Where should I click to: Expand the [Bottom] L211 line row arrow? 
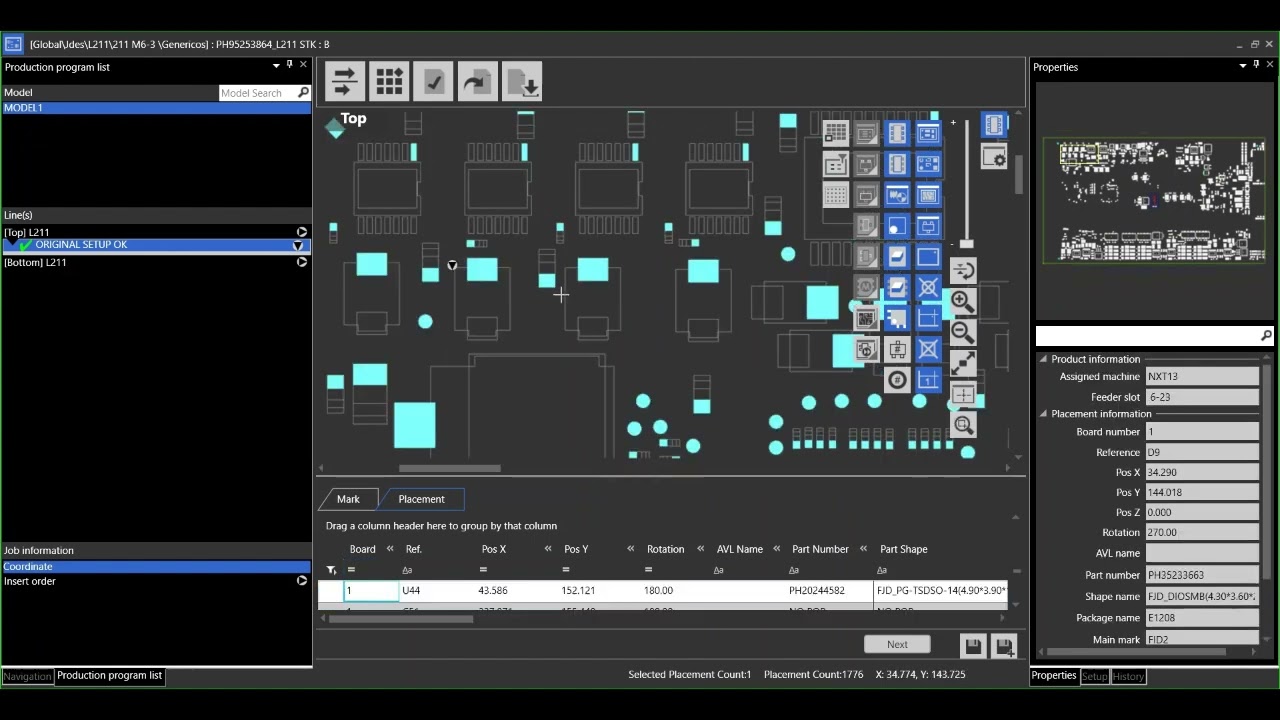click(x=301, y=262)
